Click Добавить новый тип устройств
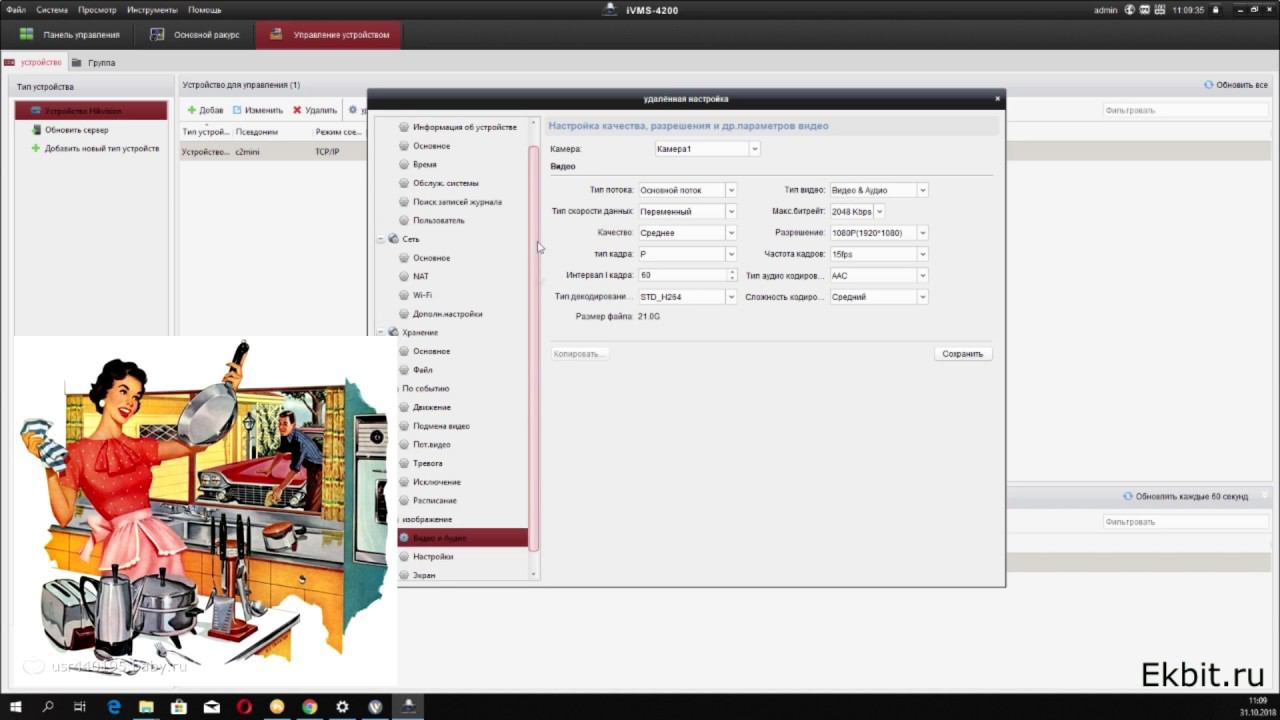The image size is (1280, 720). point(95,148)
